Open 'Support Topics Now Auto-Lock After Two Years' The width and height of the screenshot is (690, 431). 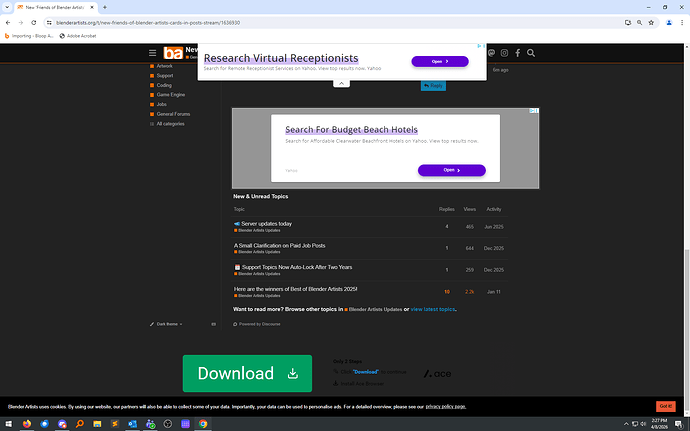pos(297,267)
